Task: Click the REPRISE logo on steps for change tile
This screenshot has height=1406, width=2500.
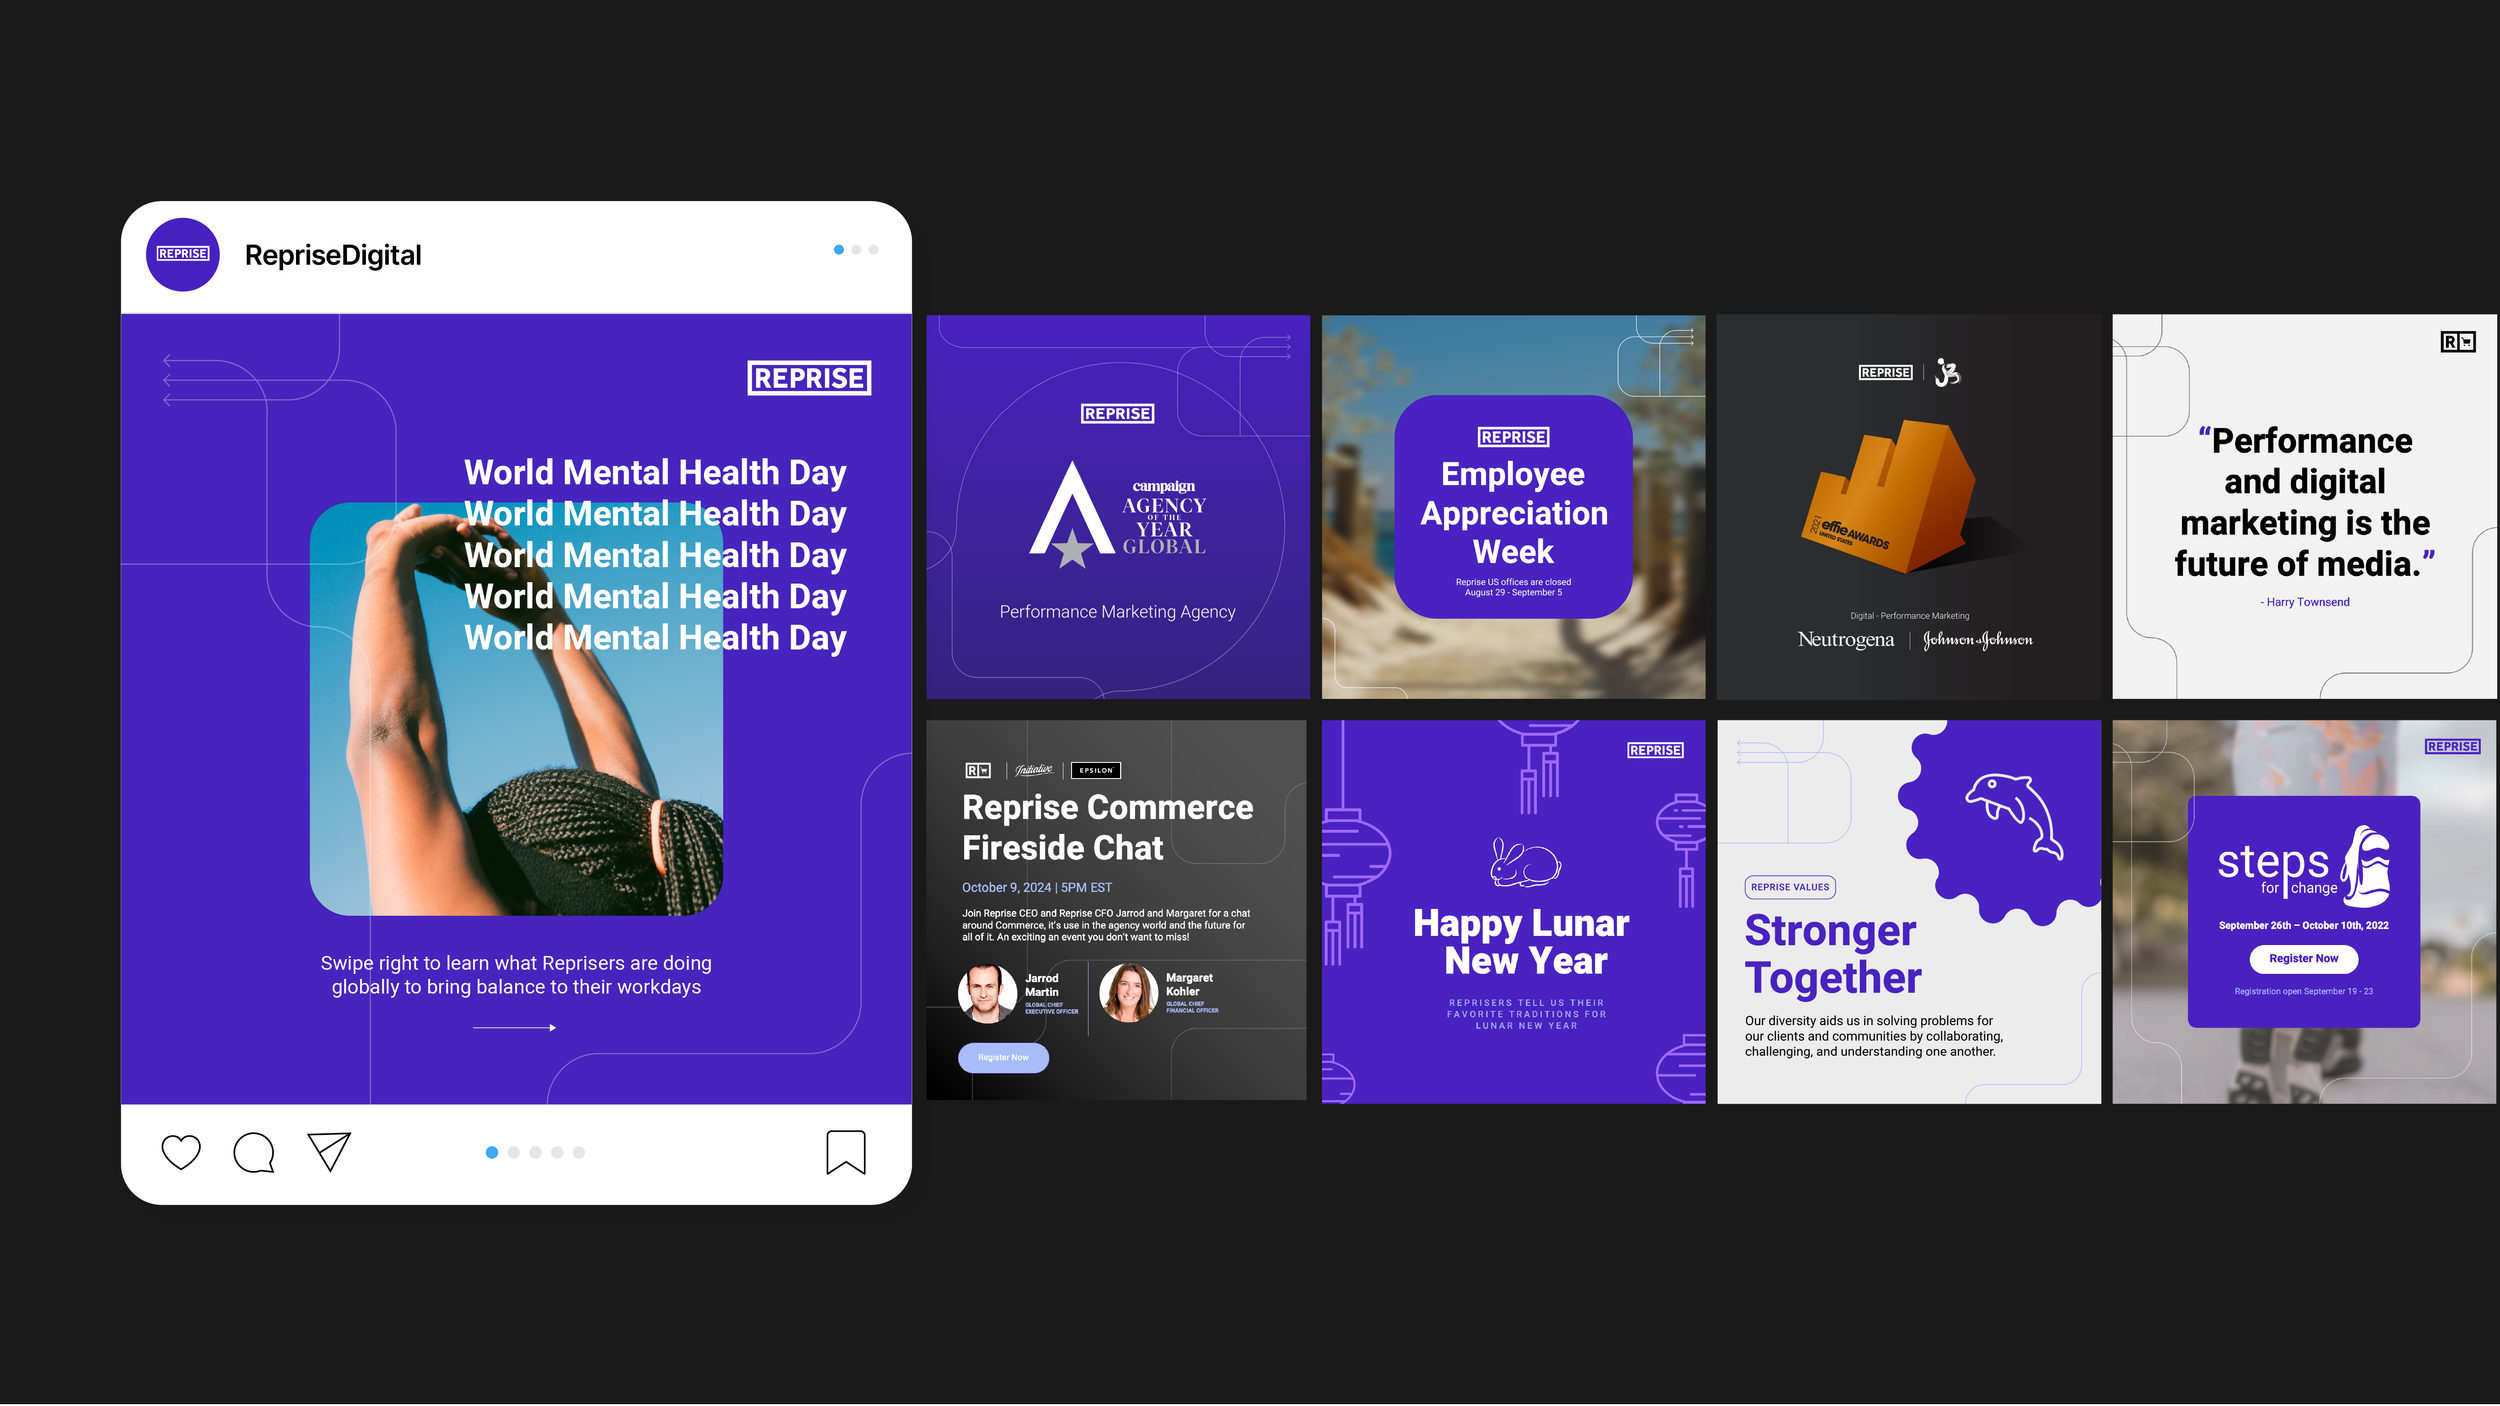Action: click(x=2452, y=747)
